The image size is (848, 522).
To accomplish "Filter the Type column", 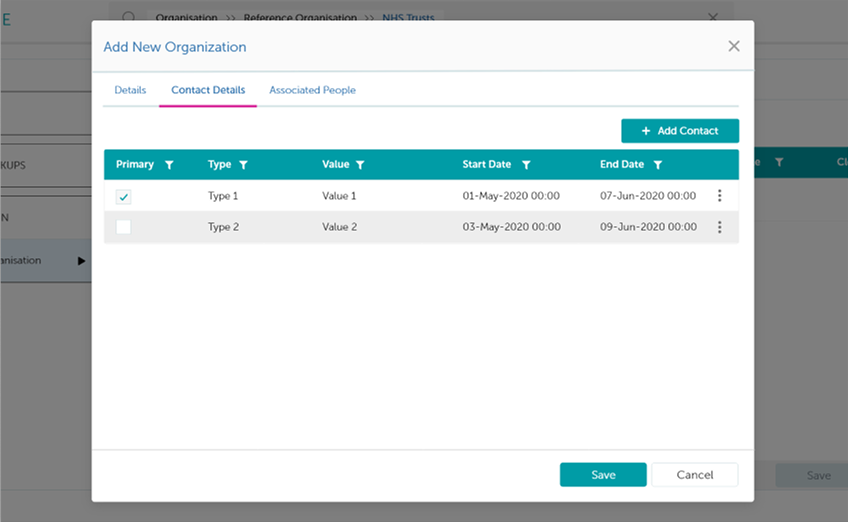I will coord(243,165).
